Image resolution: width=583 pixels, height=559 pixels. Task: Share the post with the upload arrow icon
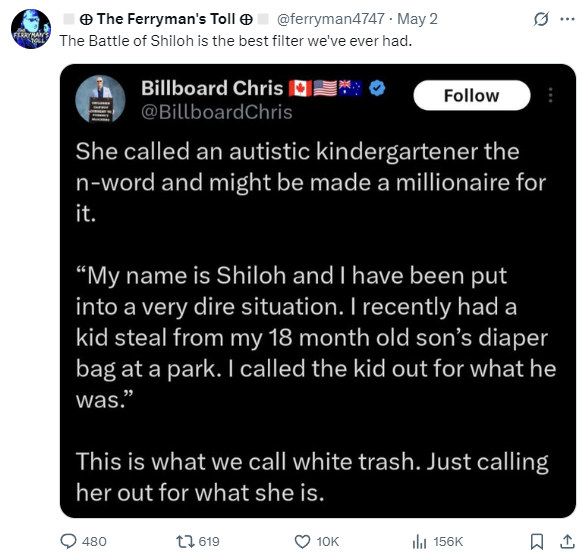pyautogui.click(x=567, y=542)
